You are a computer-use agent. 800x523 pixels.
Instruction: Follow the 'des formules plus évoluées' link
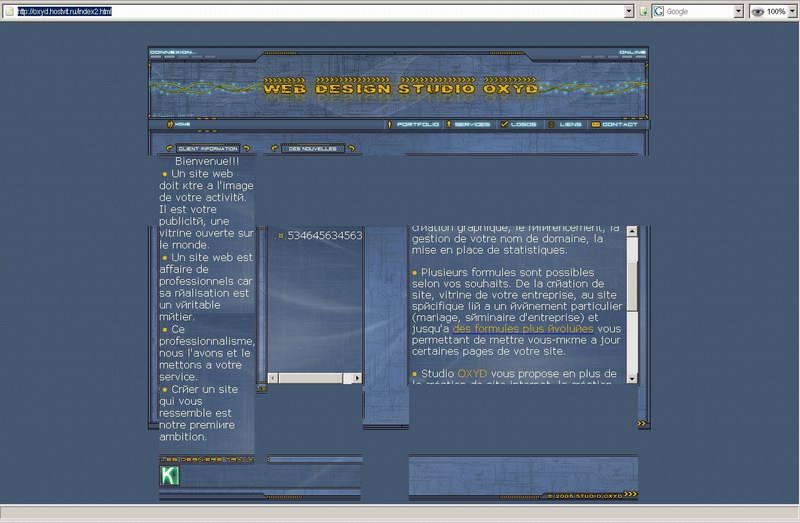523,329
